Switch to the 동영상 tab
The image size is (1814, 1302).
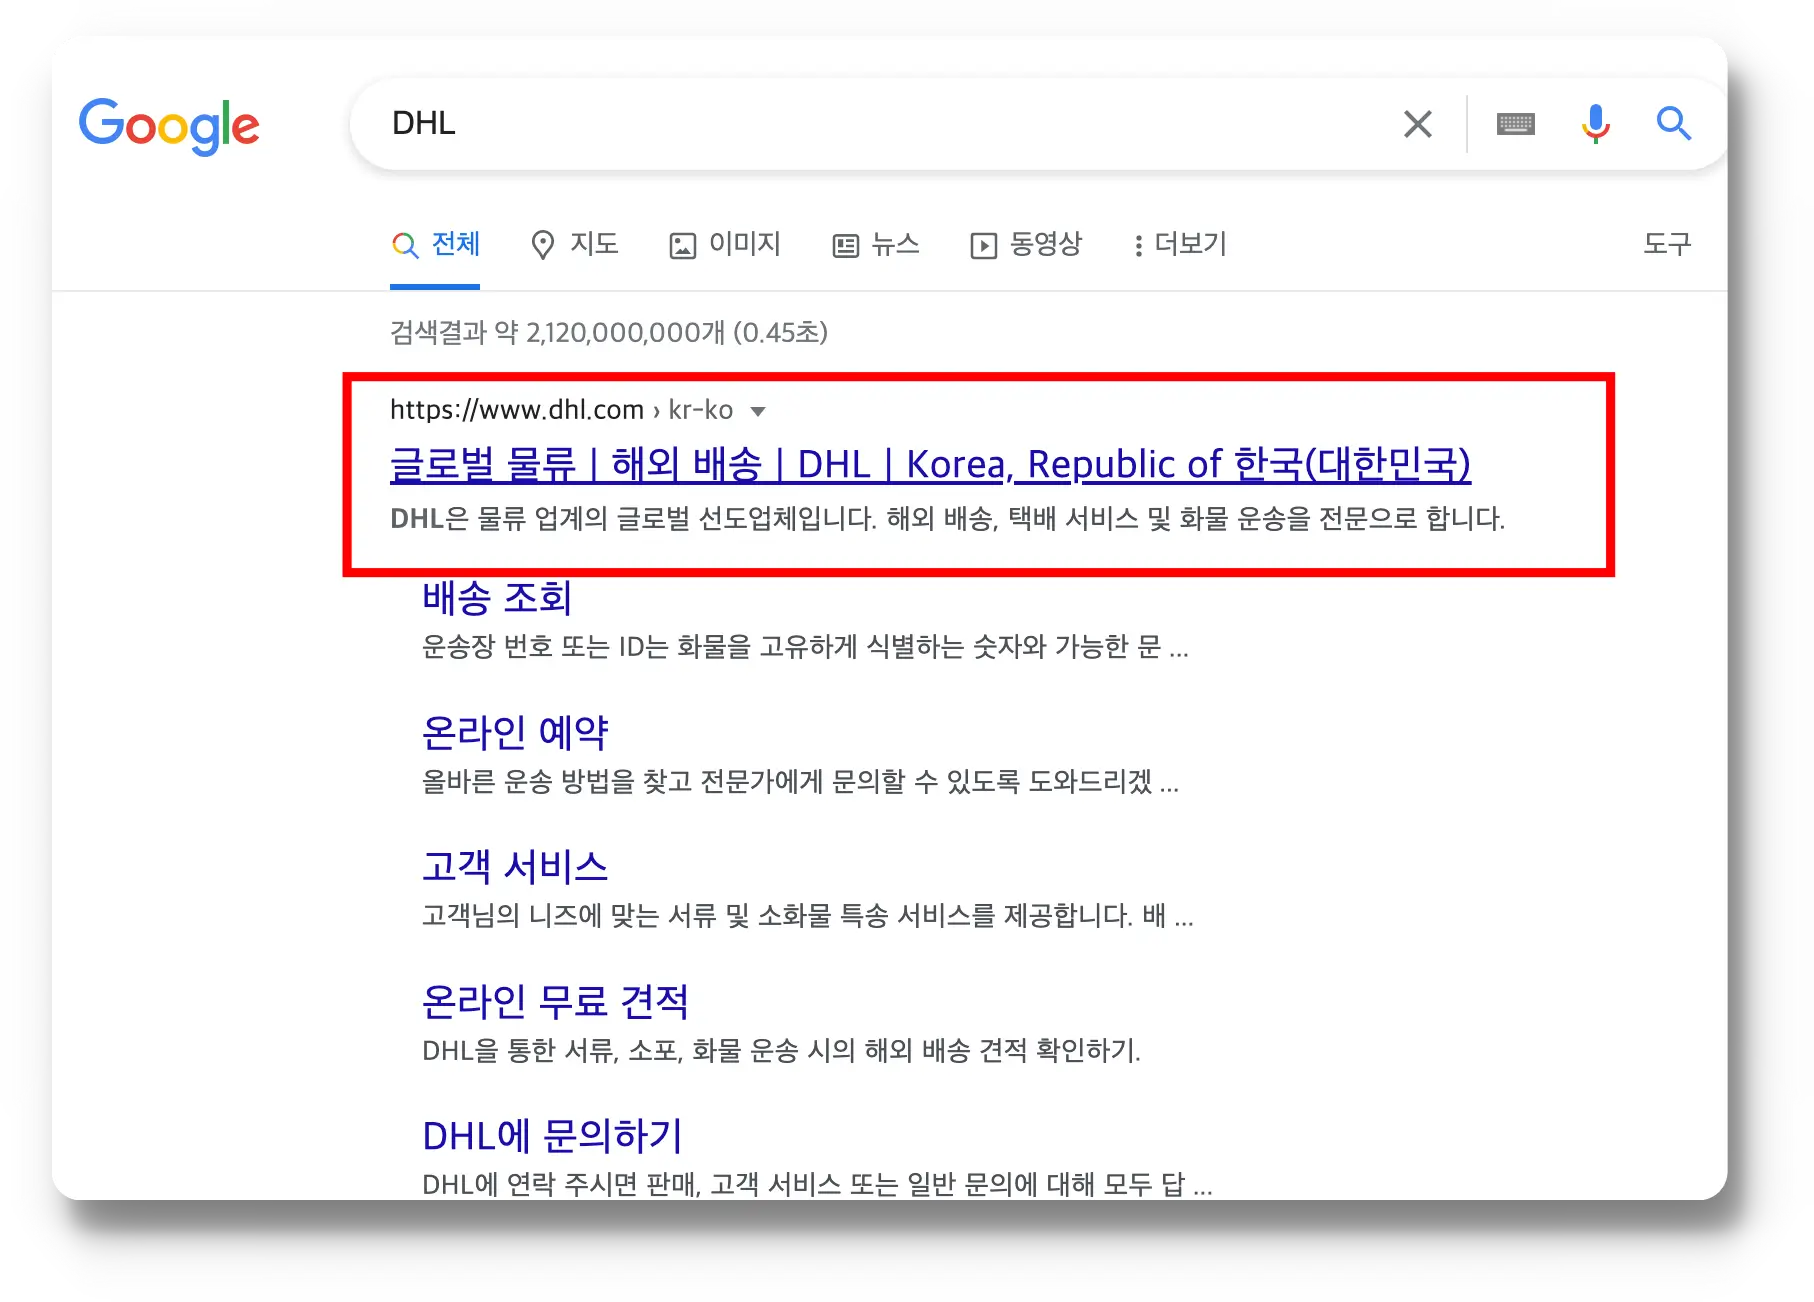tap(1026, 244)
